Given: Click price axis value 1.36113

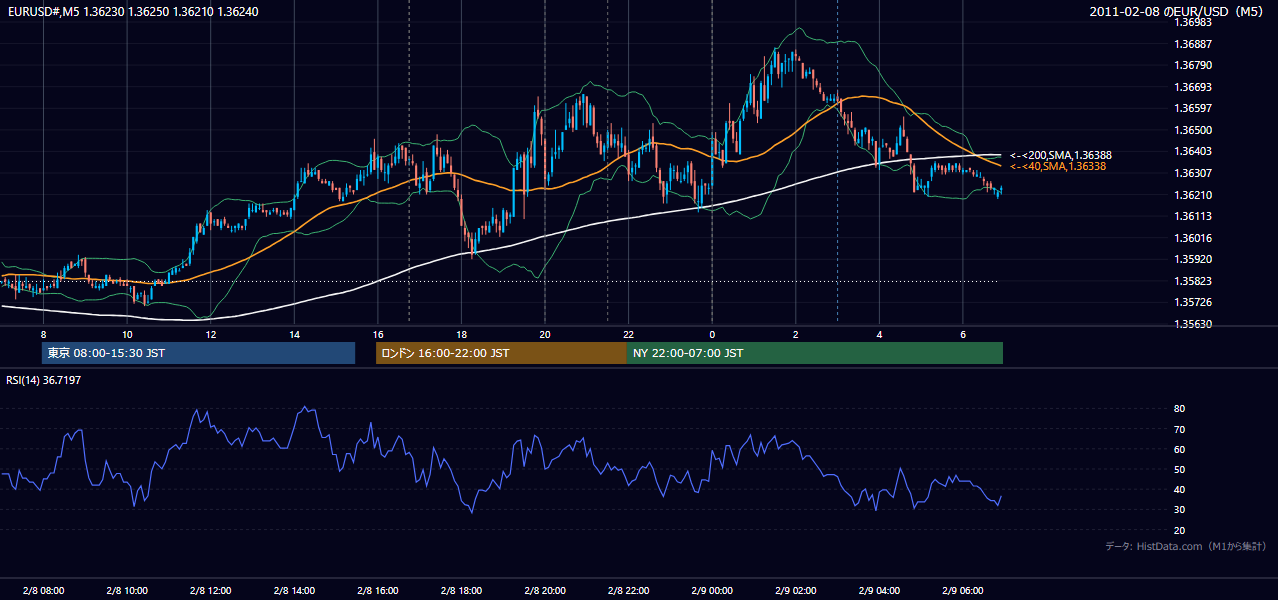Looking at the screenshot, I should (1192, 216).
